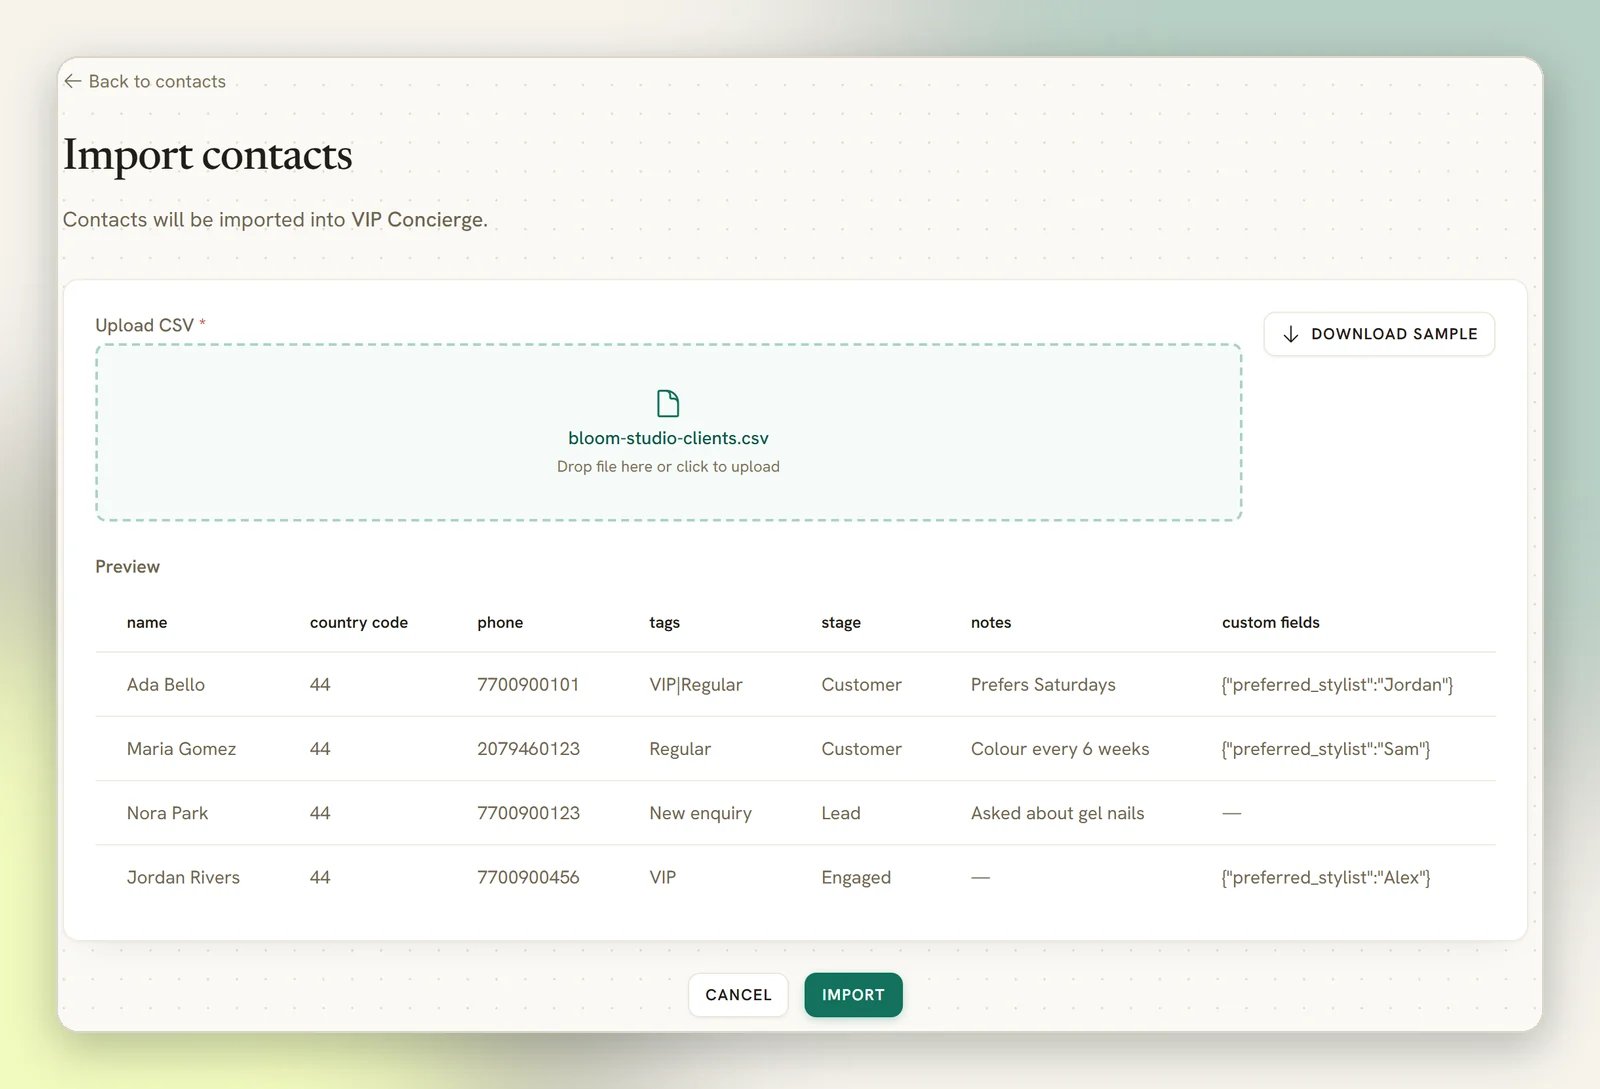1600x1089 pixels.
Task: Click the Jordan Rivers name cell
Action: [183, 877]
